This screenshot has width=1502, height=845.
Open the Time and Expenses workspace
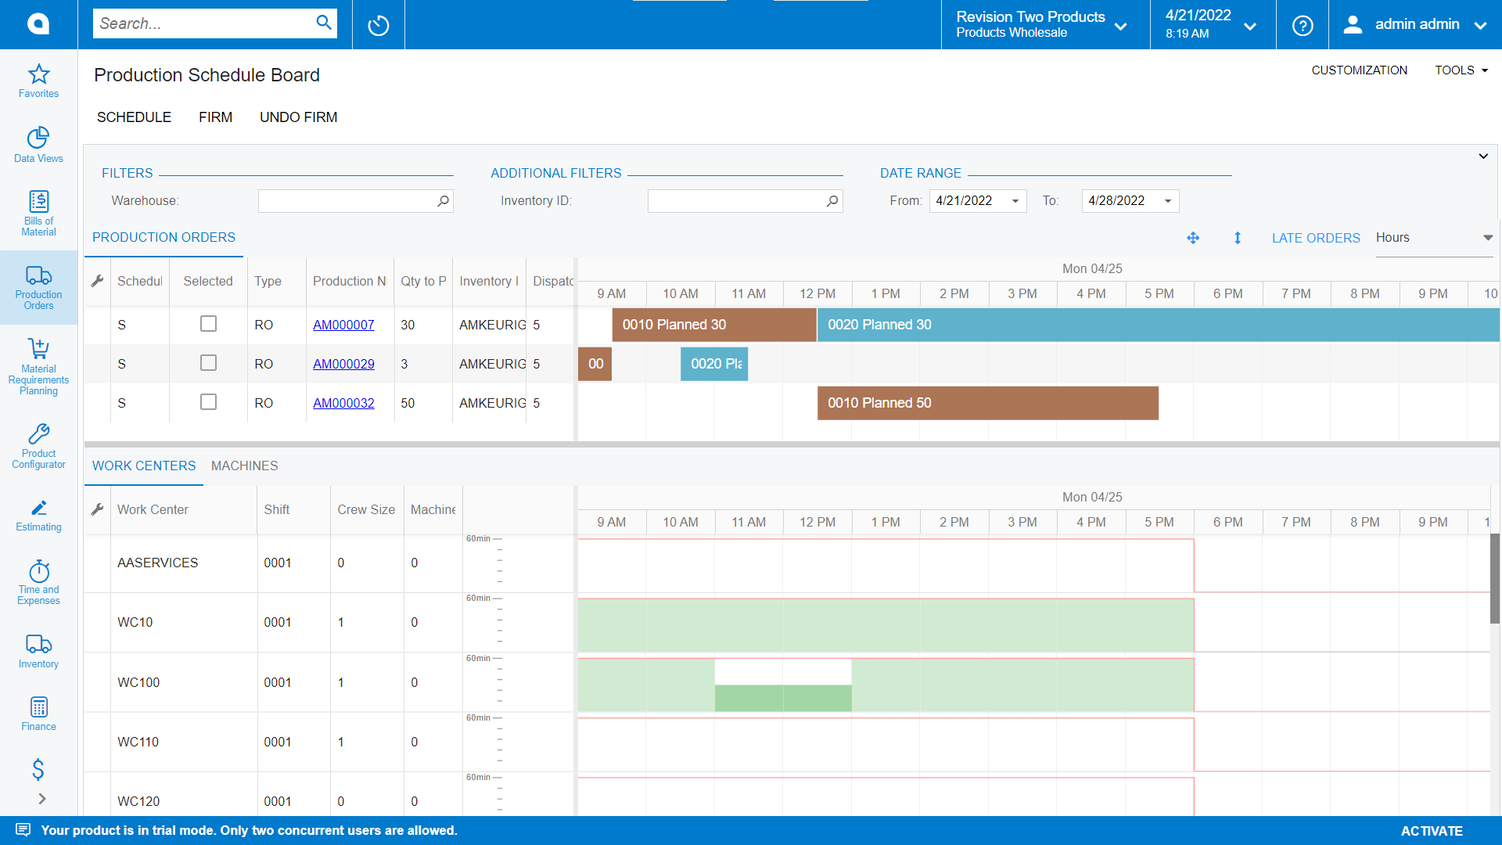(x=38, y=582)
